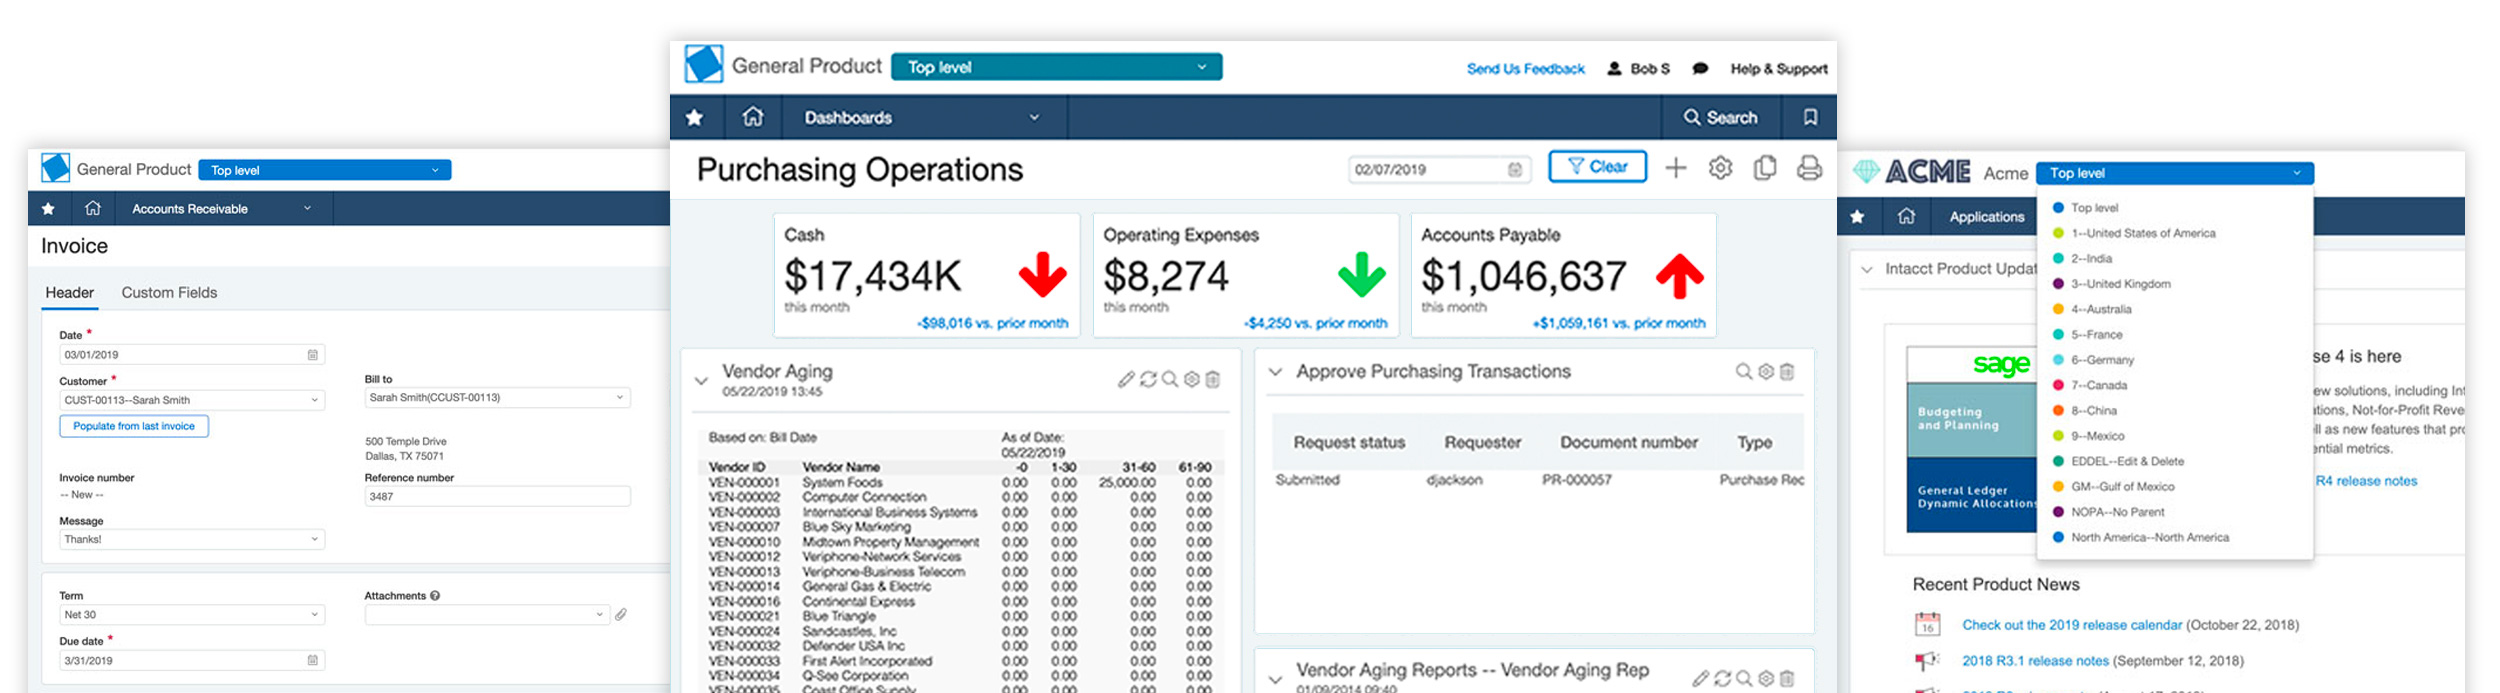Click the Favorites star in Acme window
The image size is (2500, 693).
point(1857,216)
